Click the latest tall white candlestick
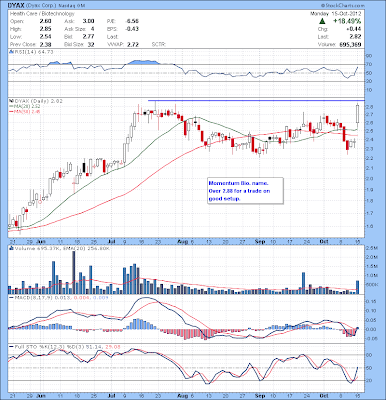The image size is (386, 400). point(358,114)
